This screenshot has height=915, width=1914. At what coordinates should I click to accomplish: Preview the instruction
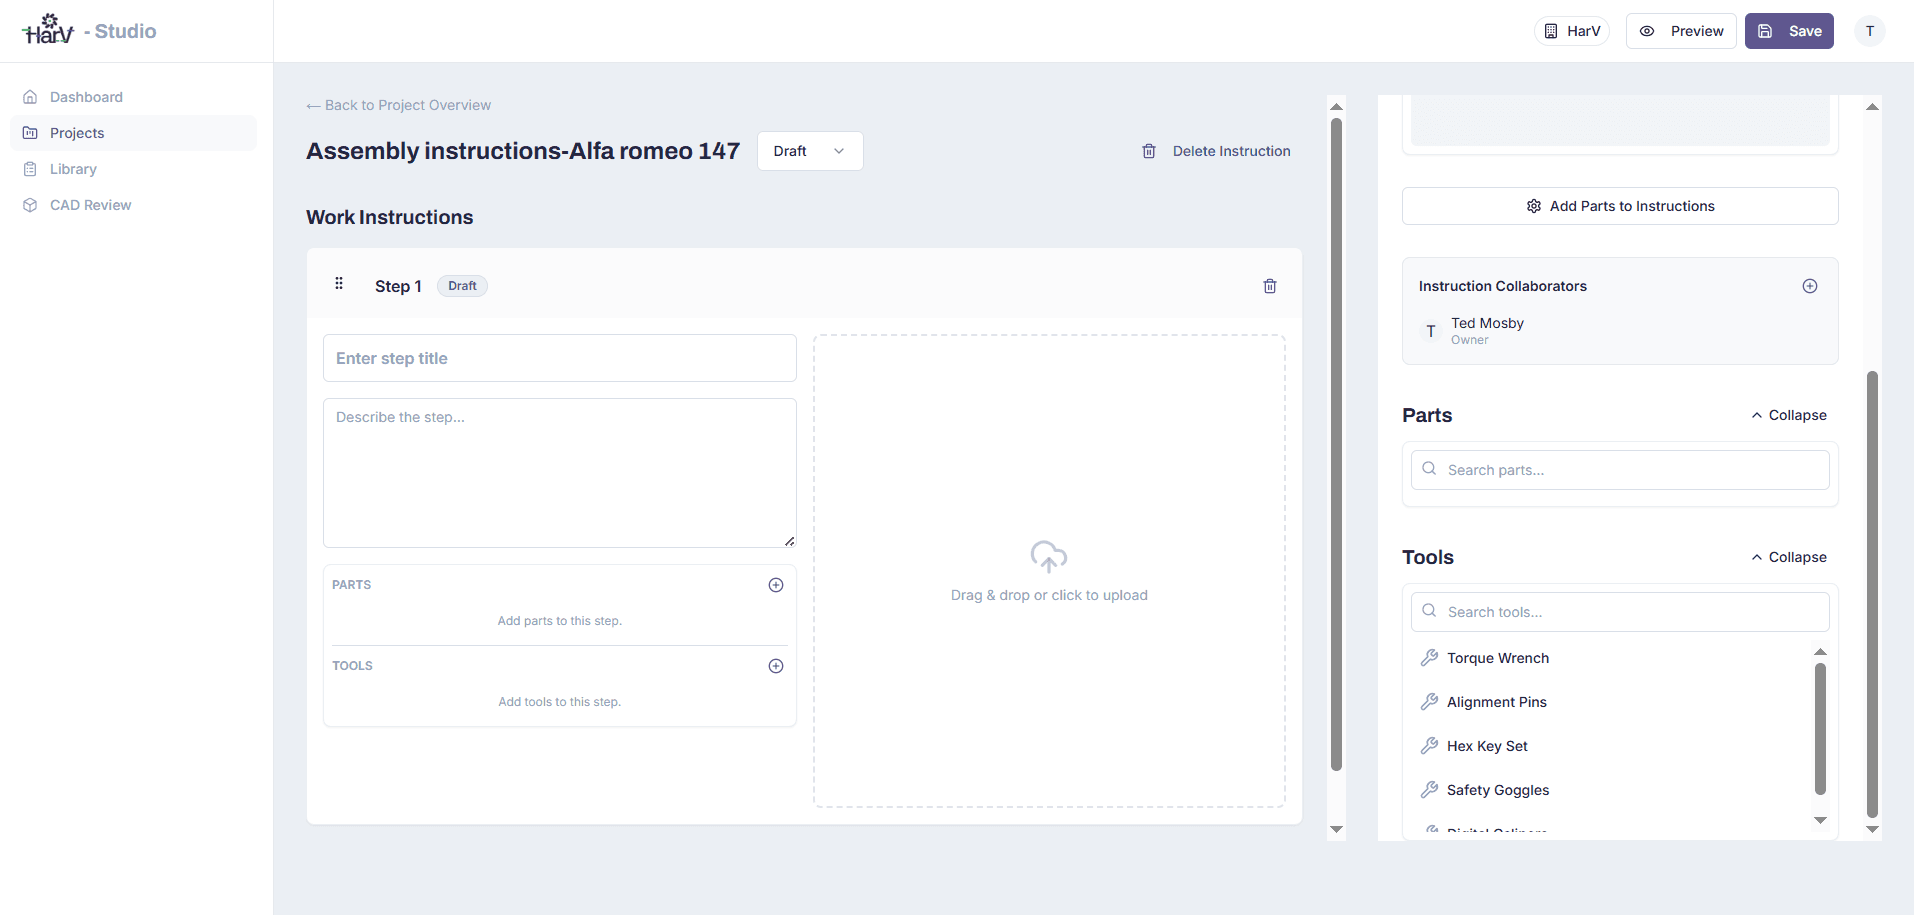click(x=1681, y=31)
